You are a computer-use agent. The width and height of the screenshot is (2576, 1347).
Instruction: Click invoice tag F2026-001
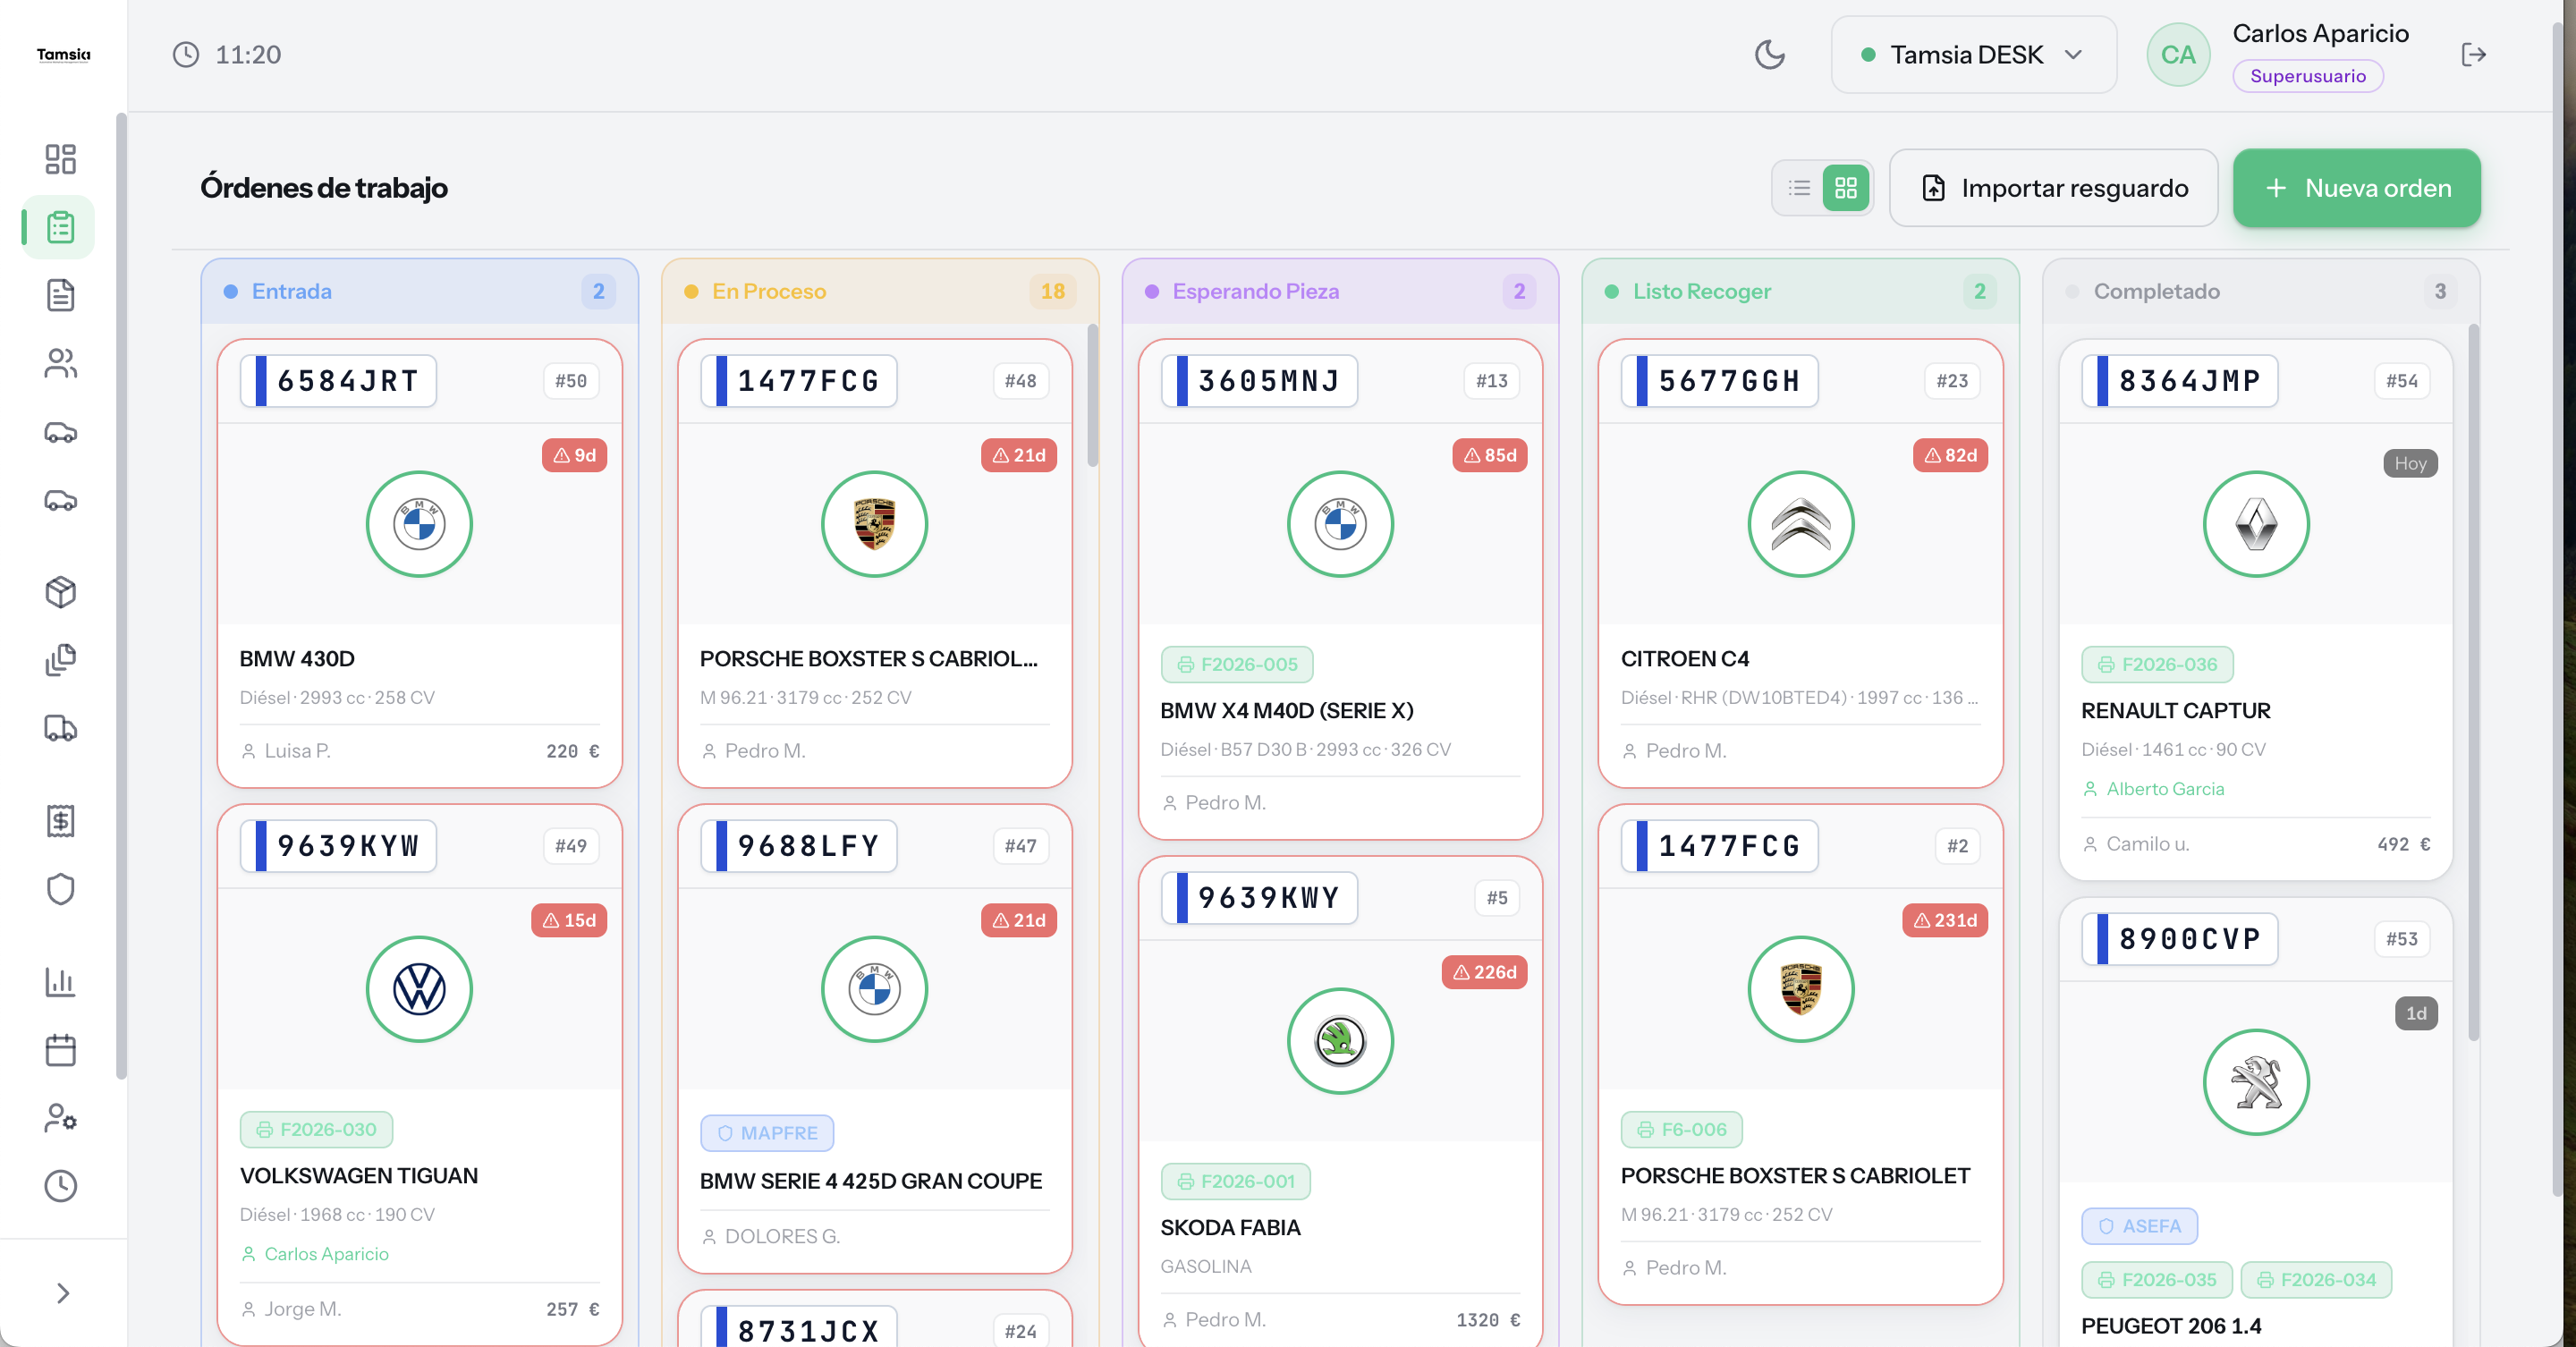coord(1236,1181)
